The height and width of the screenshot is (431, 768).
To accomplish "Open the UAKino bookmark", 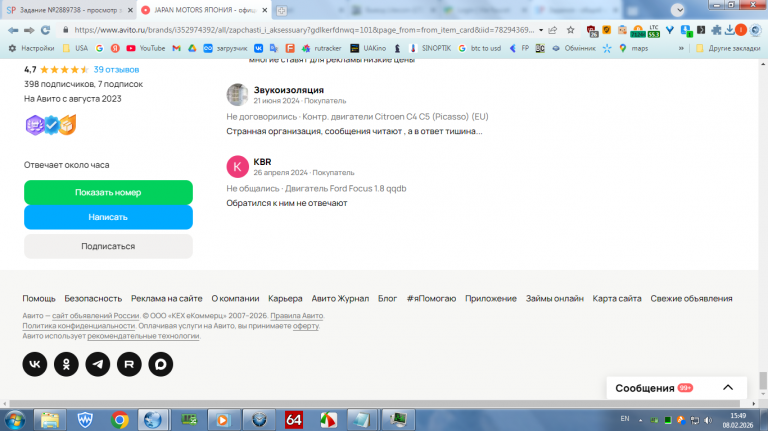I will tap(368, 48).
